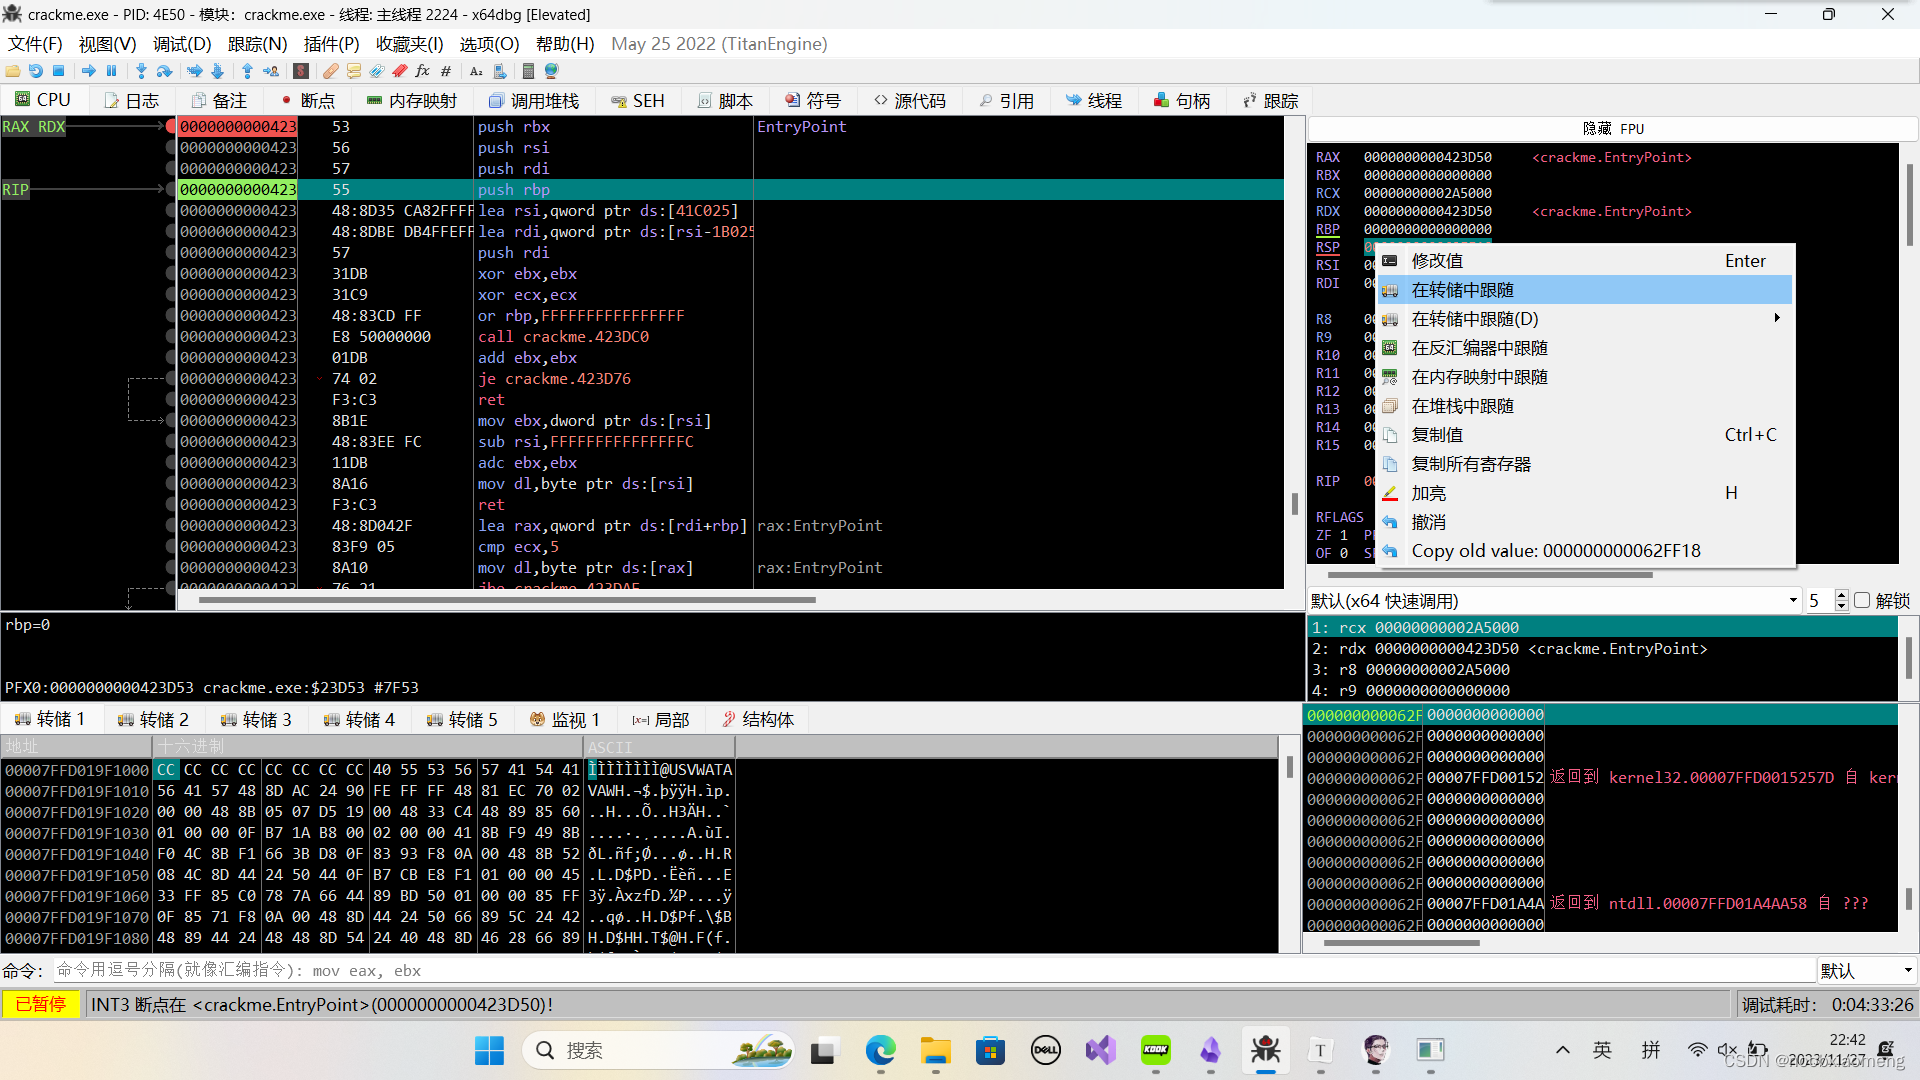The width and height of the screenshot is (1920, 1080).
Task: Open the 调试(D) menu
Action: pos(180,43)
